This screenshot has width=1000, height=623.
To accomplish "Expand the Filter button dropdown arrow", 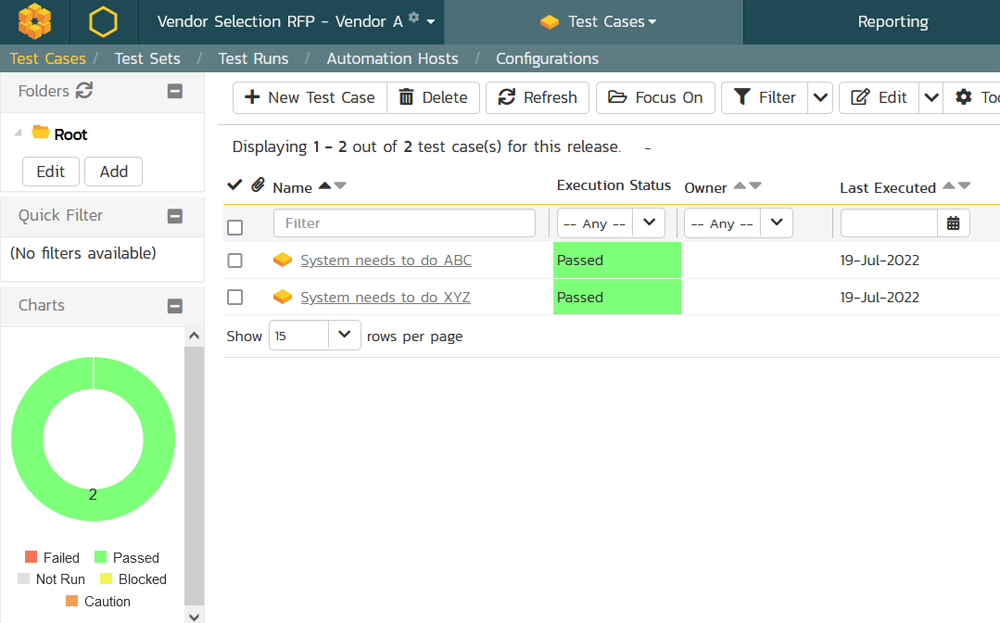I will [820, 97].
